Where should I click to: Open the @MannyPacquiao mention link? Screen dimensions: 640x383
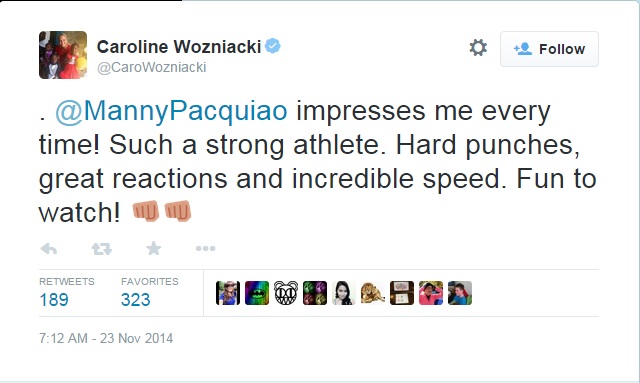coord(171,111)
